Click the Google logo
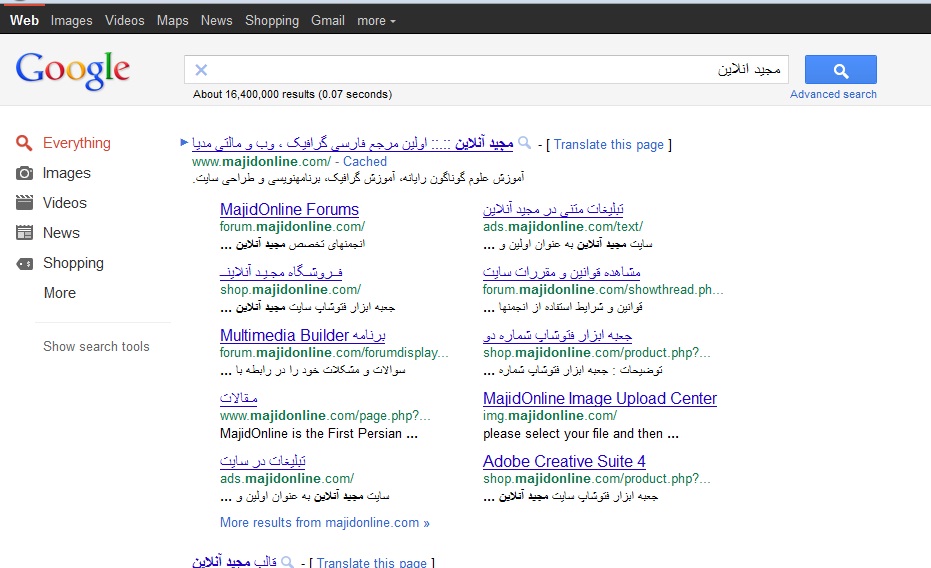931x568 pixels. 72,71
